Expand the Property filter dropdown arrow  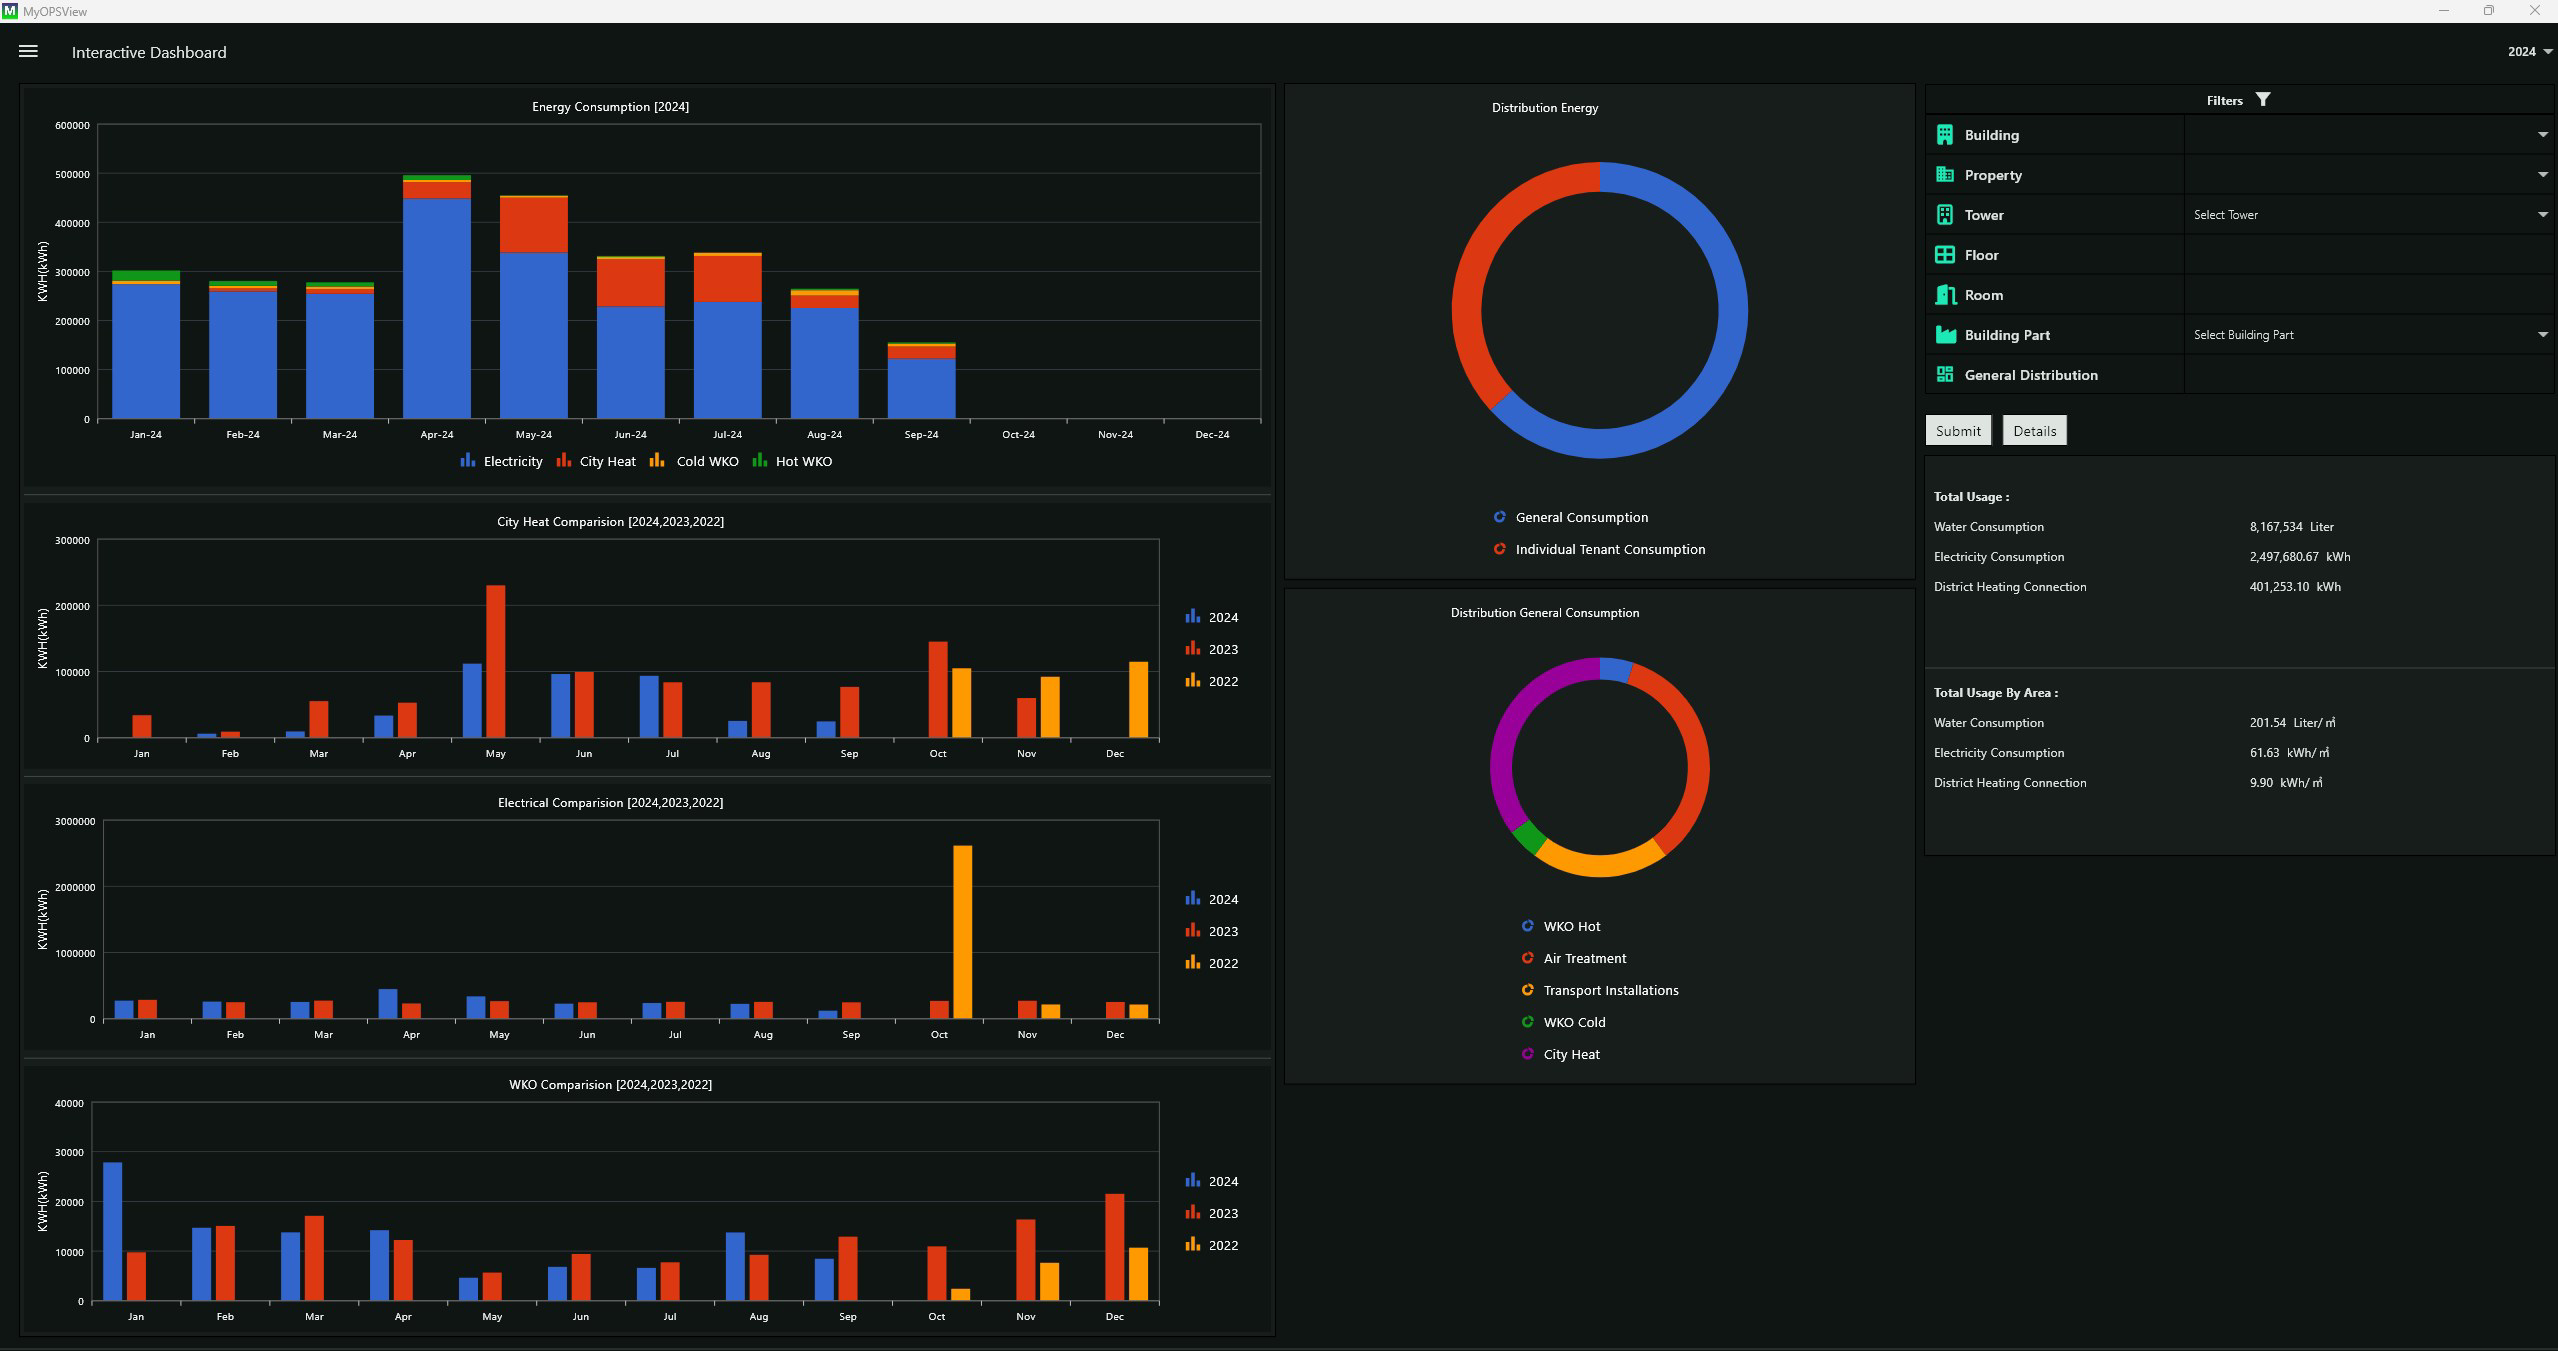point(2543,175)
